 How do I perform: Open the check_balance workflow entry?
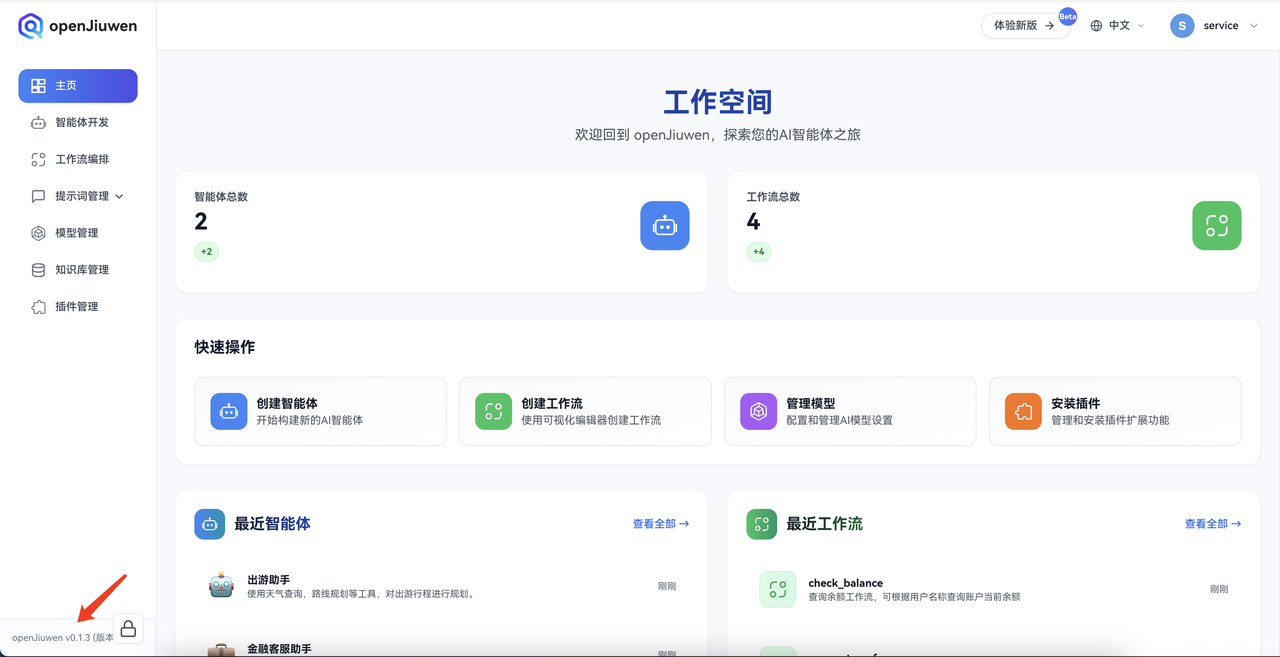[x=994, y=589]
